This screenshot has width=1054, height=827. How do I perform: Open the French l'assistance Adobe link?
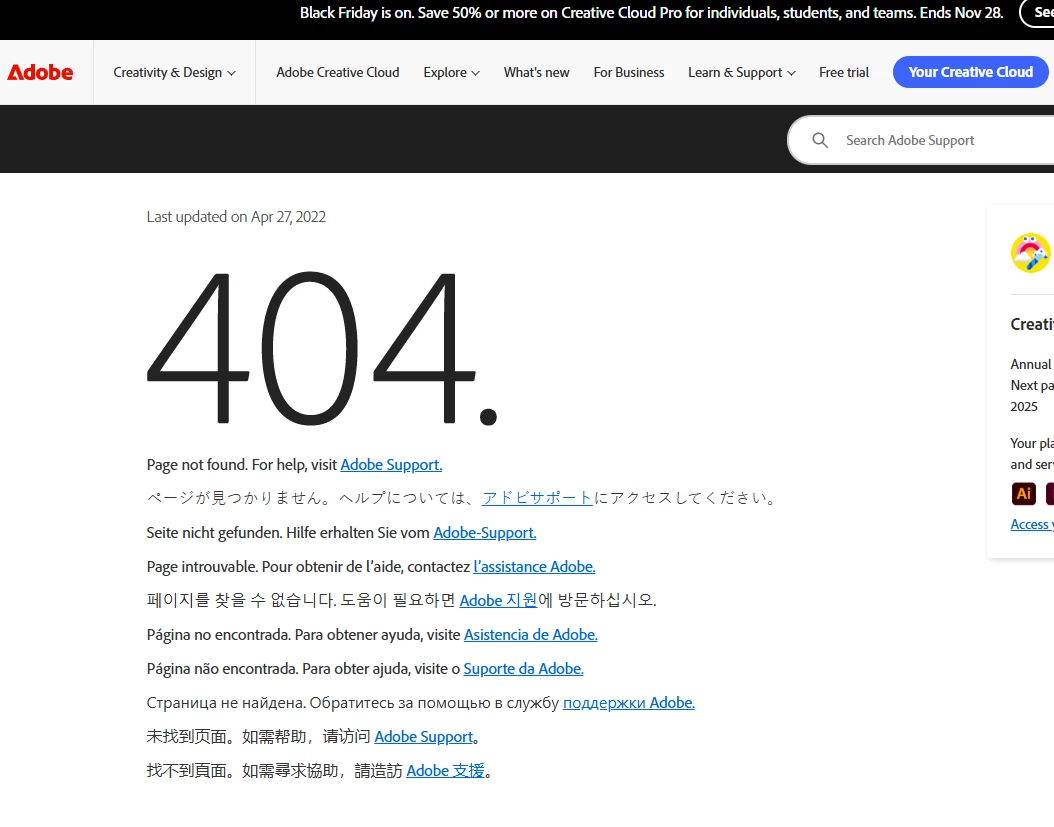click(534, 567)
